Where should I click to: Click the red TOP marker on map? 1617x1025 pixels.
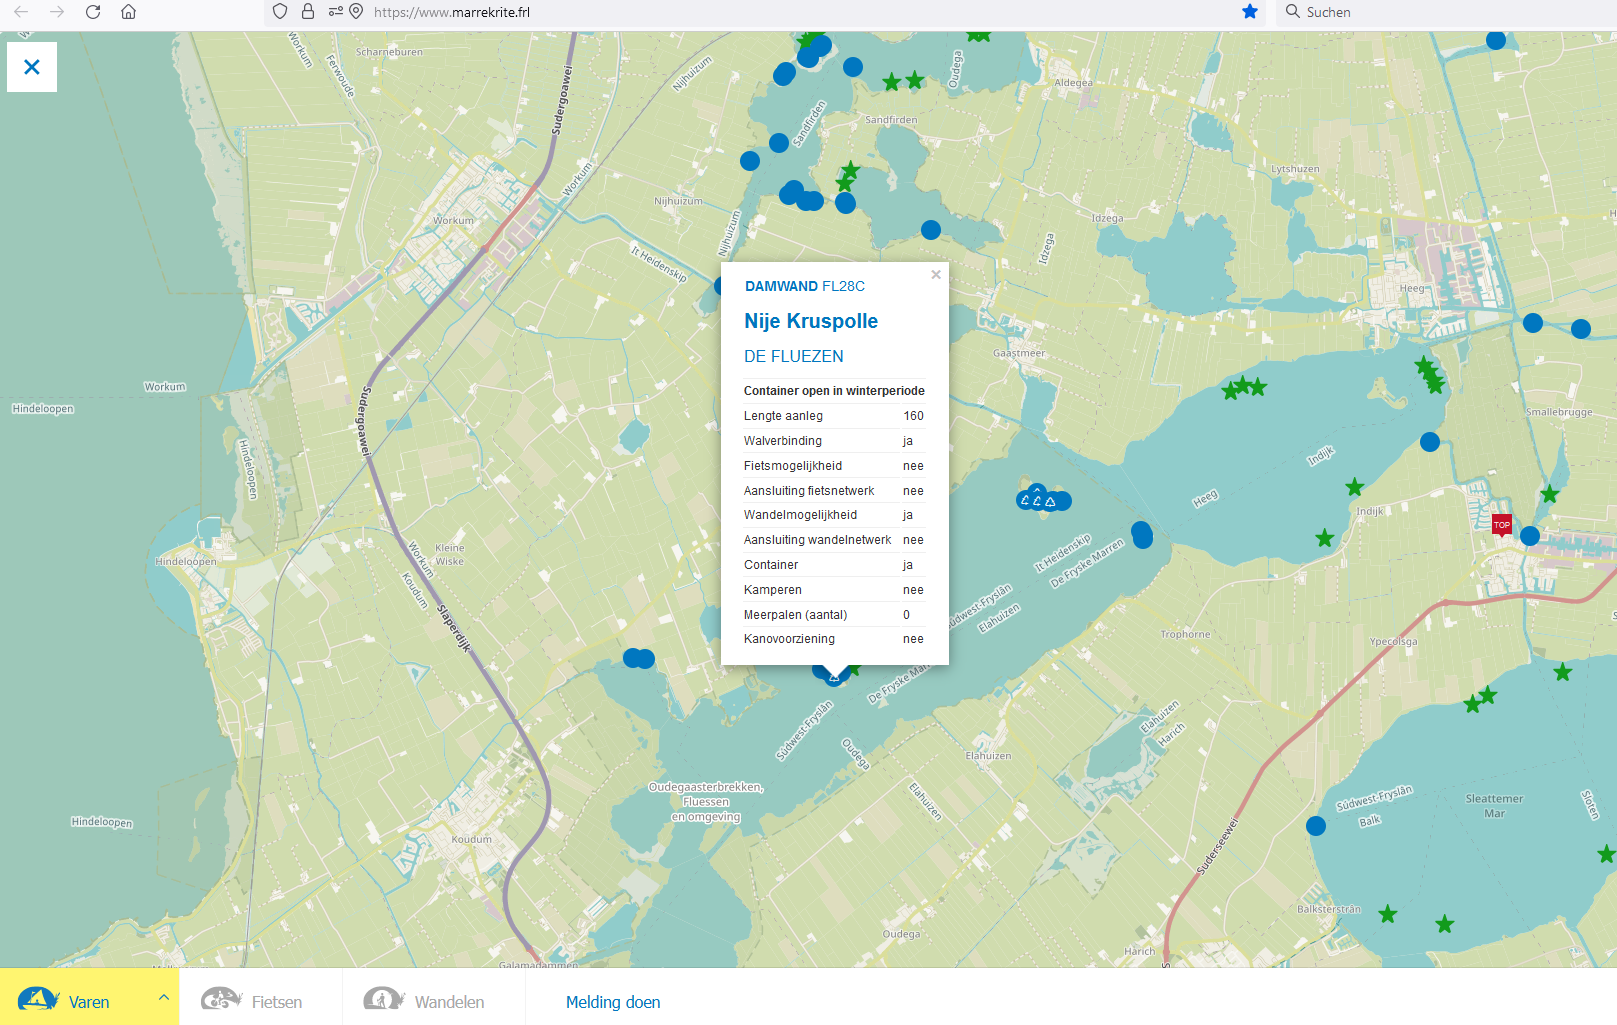[1501, 525]
